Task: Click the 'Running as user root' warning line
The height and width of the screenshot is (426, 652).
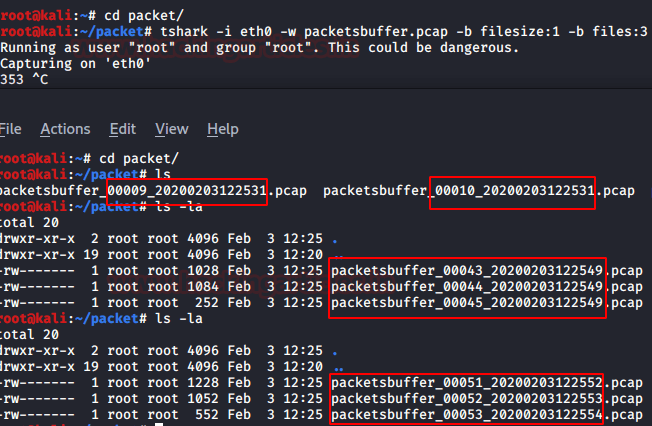Action: coord(260,47)
